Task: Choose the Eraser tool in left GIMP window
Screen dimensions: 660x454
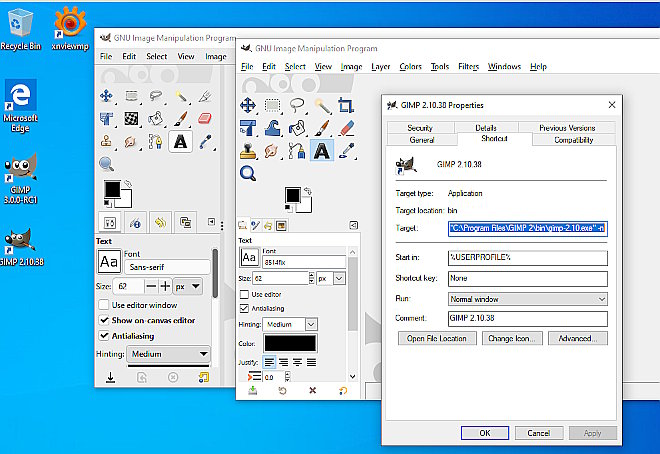Action: (x=205, y=118)
